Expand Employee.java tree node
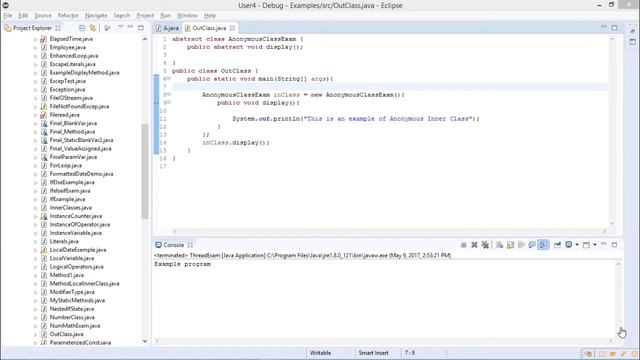The width and height of the screenshot is (640, 360). [x=36, y=48]
